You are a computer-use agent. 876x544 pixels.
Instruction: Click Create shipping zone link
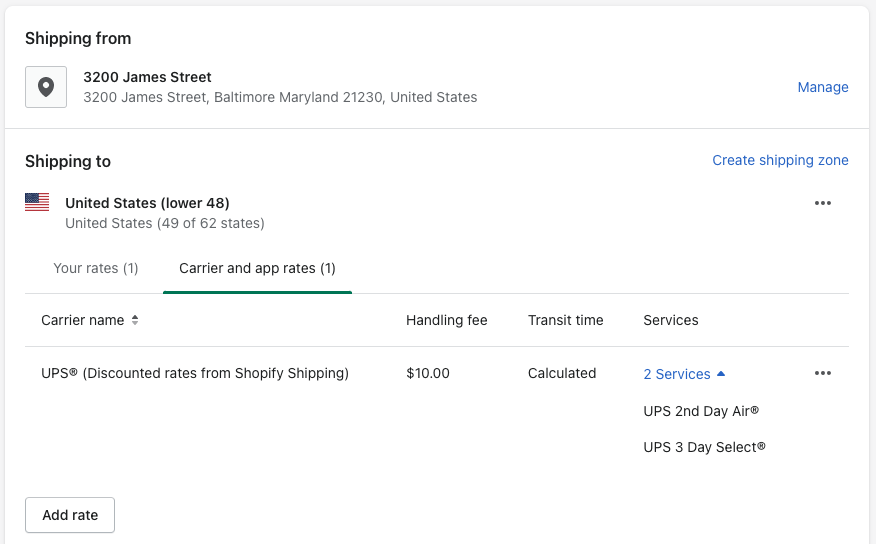(780, 160)
